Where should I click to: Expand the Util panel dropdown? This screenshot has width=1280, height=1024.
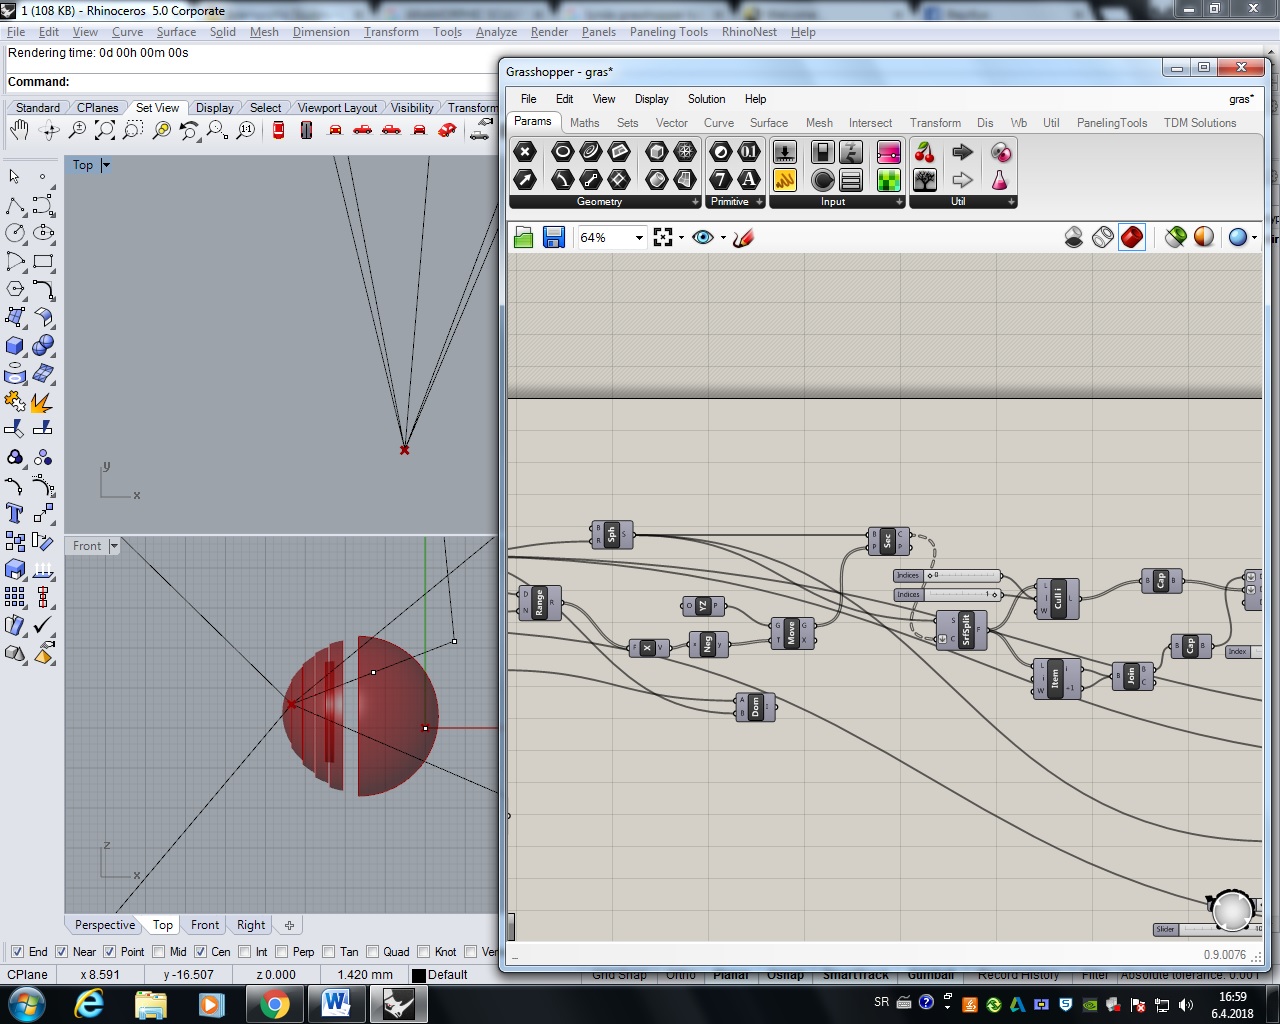(1011, 202)
